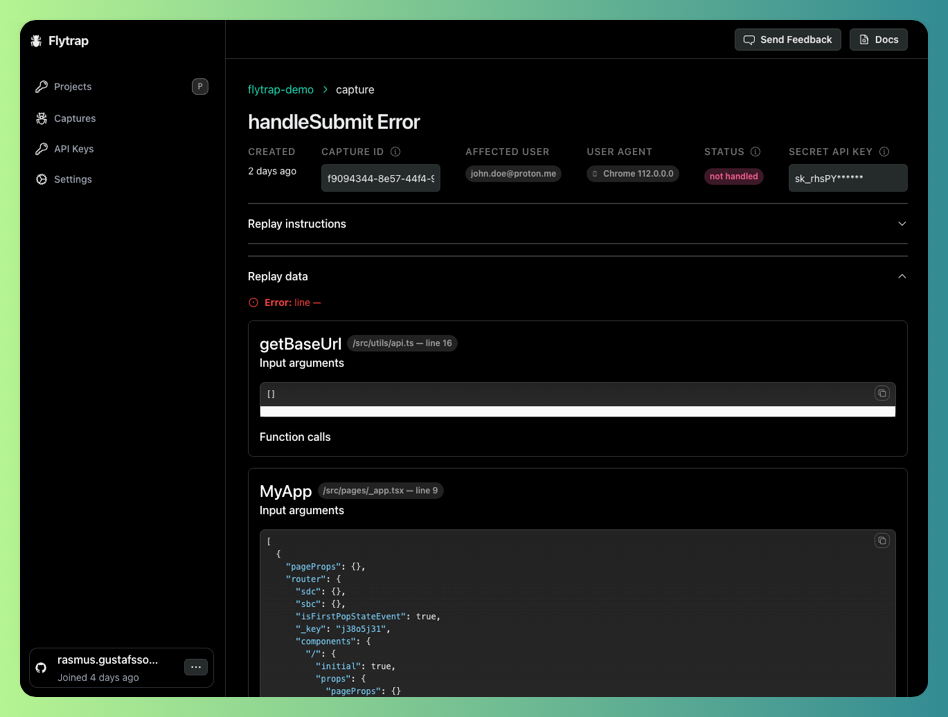
Task: Click the Secret API Key field
Action: click(x=847, y=178)
